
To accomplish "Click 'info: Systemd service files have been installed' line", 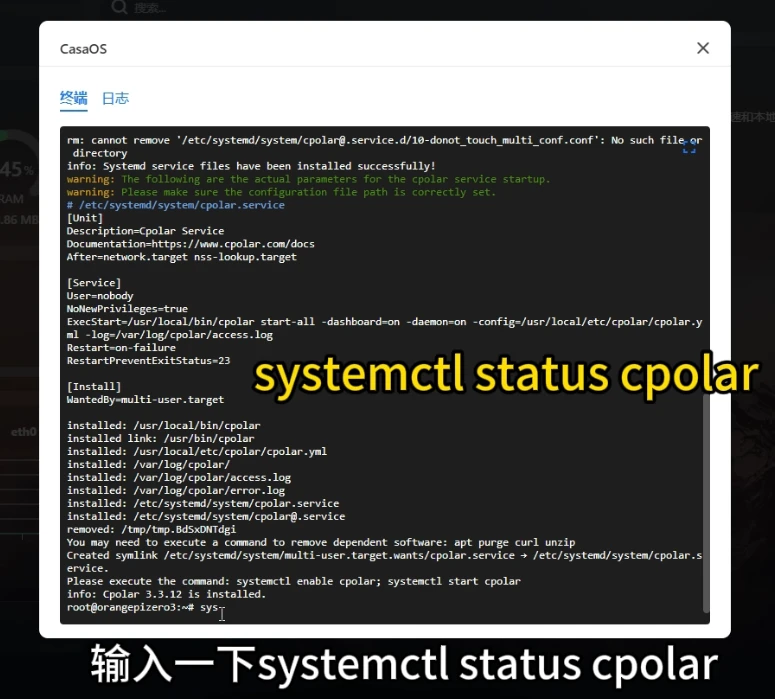I will pos(251,166).
